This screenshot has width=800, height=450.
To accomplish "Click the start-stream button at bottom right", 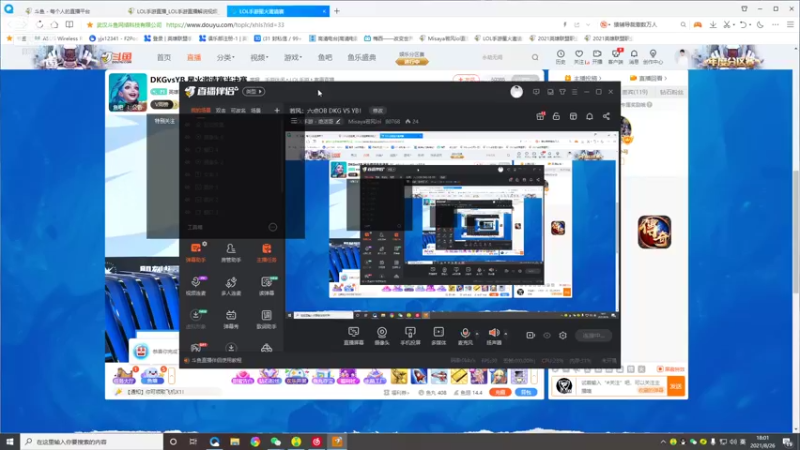I will click(593, 335).
